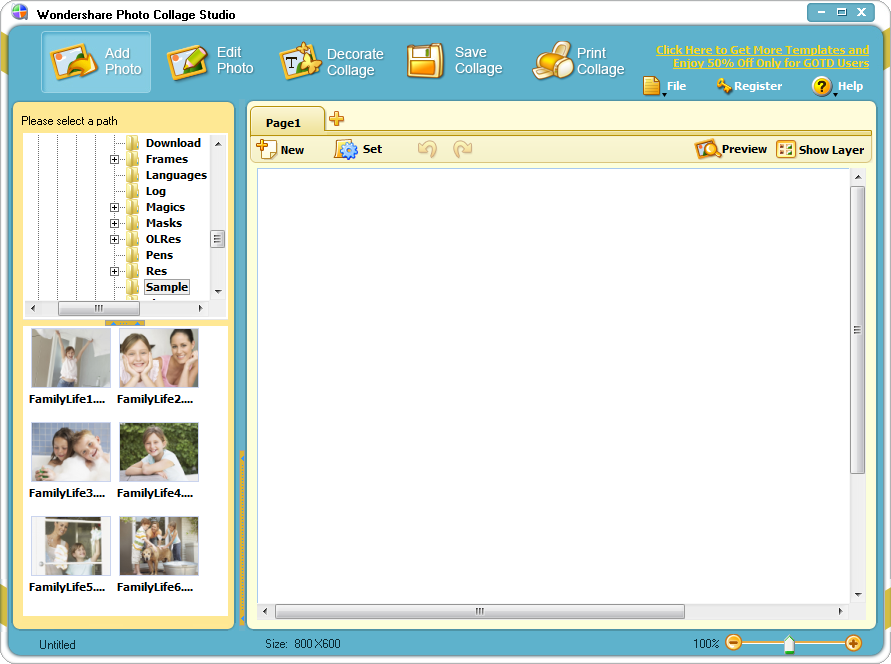This screenshot has width=891, height=664.
Task: Open the Set settings button
Action: [x=358, y=149]
